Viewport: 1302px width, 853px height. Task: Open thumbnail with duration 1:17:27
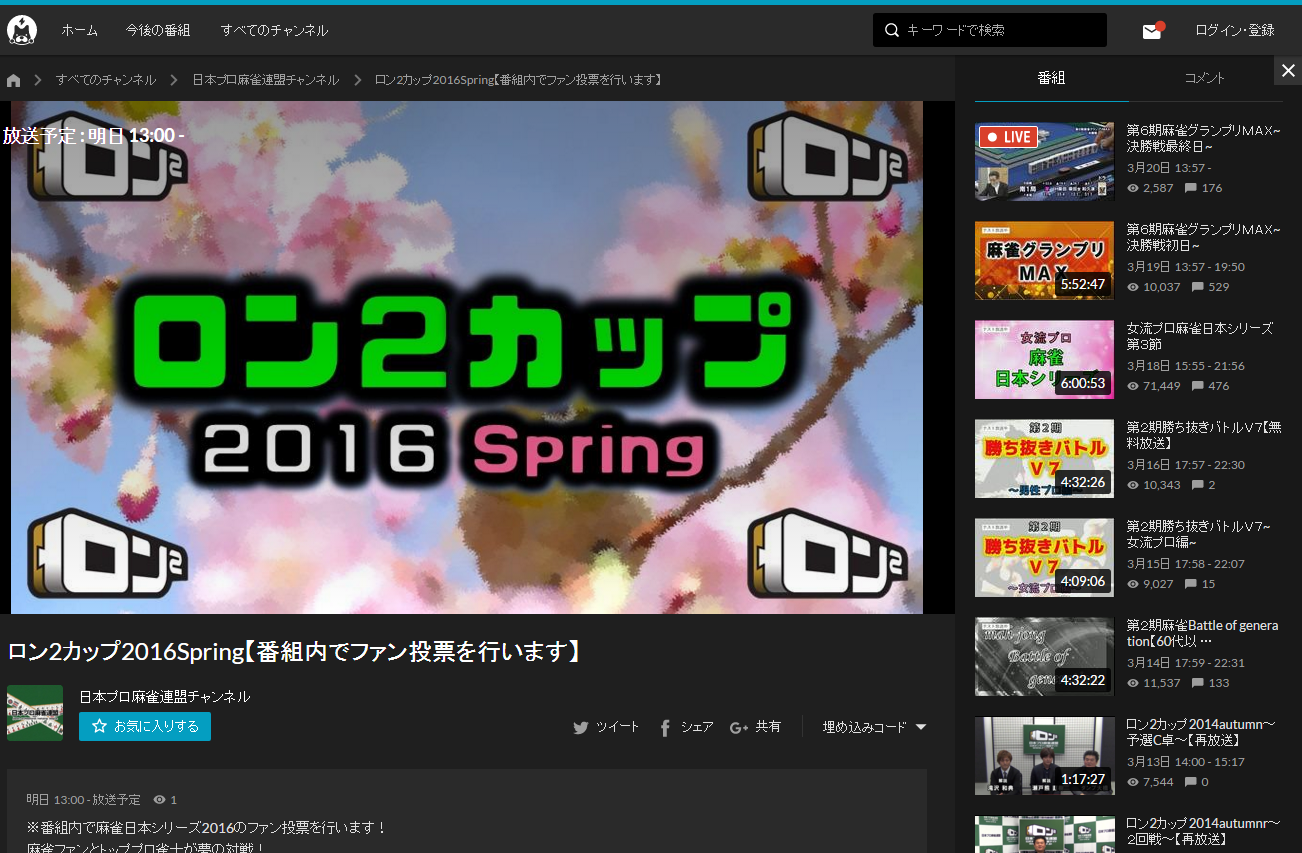[1044, 755]
